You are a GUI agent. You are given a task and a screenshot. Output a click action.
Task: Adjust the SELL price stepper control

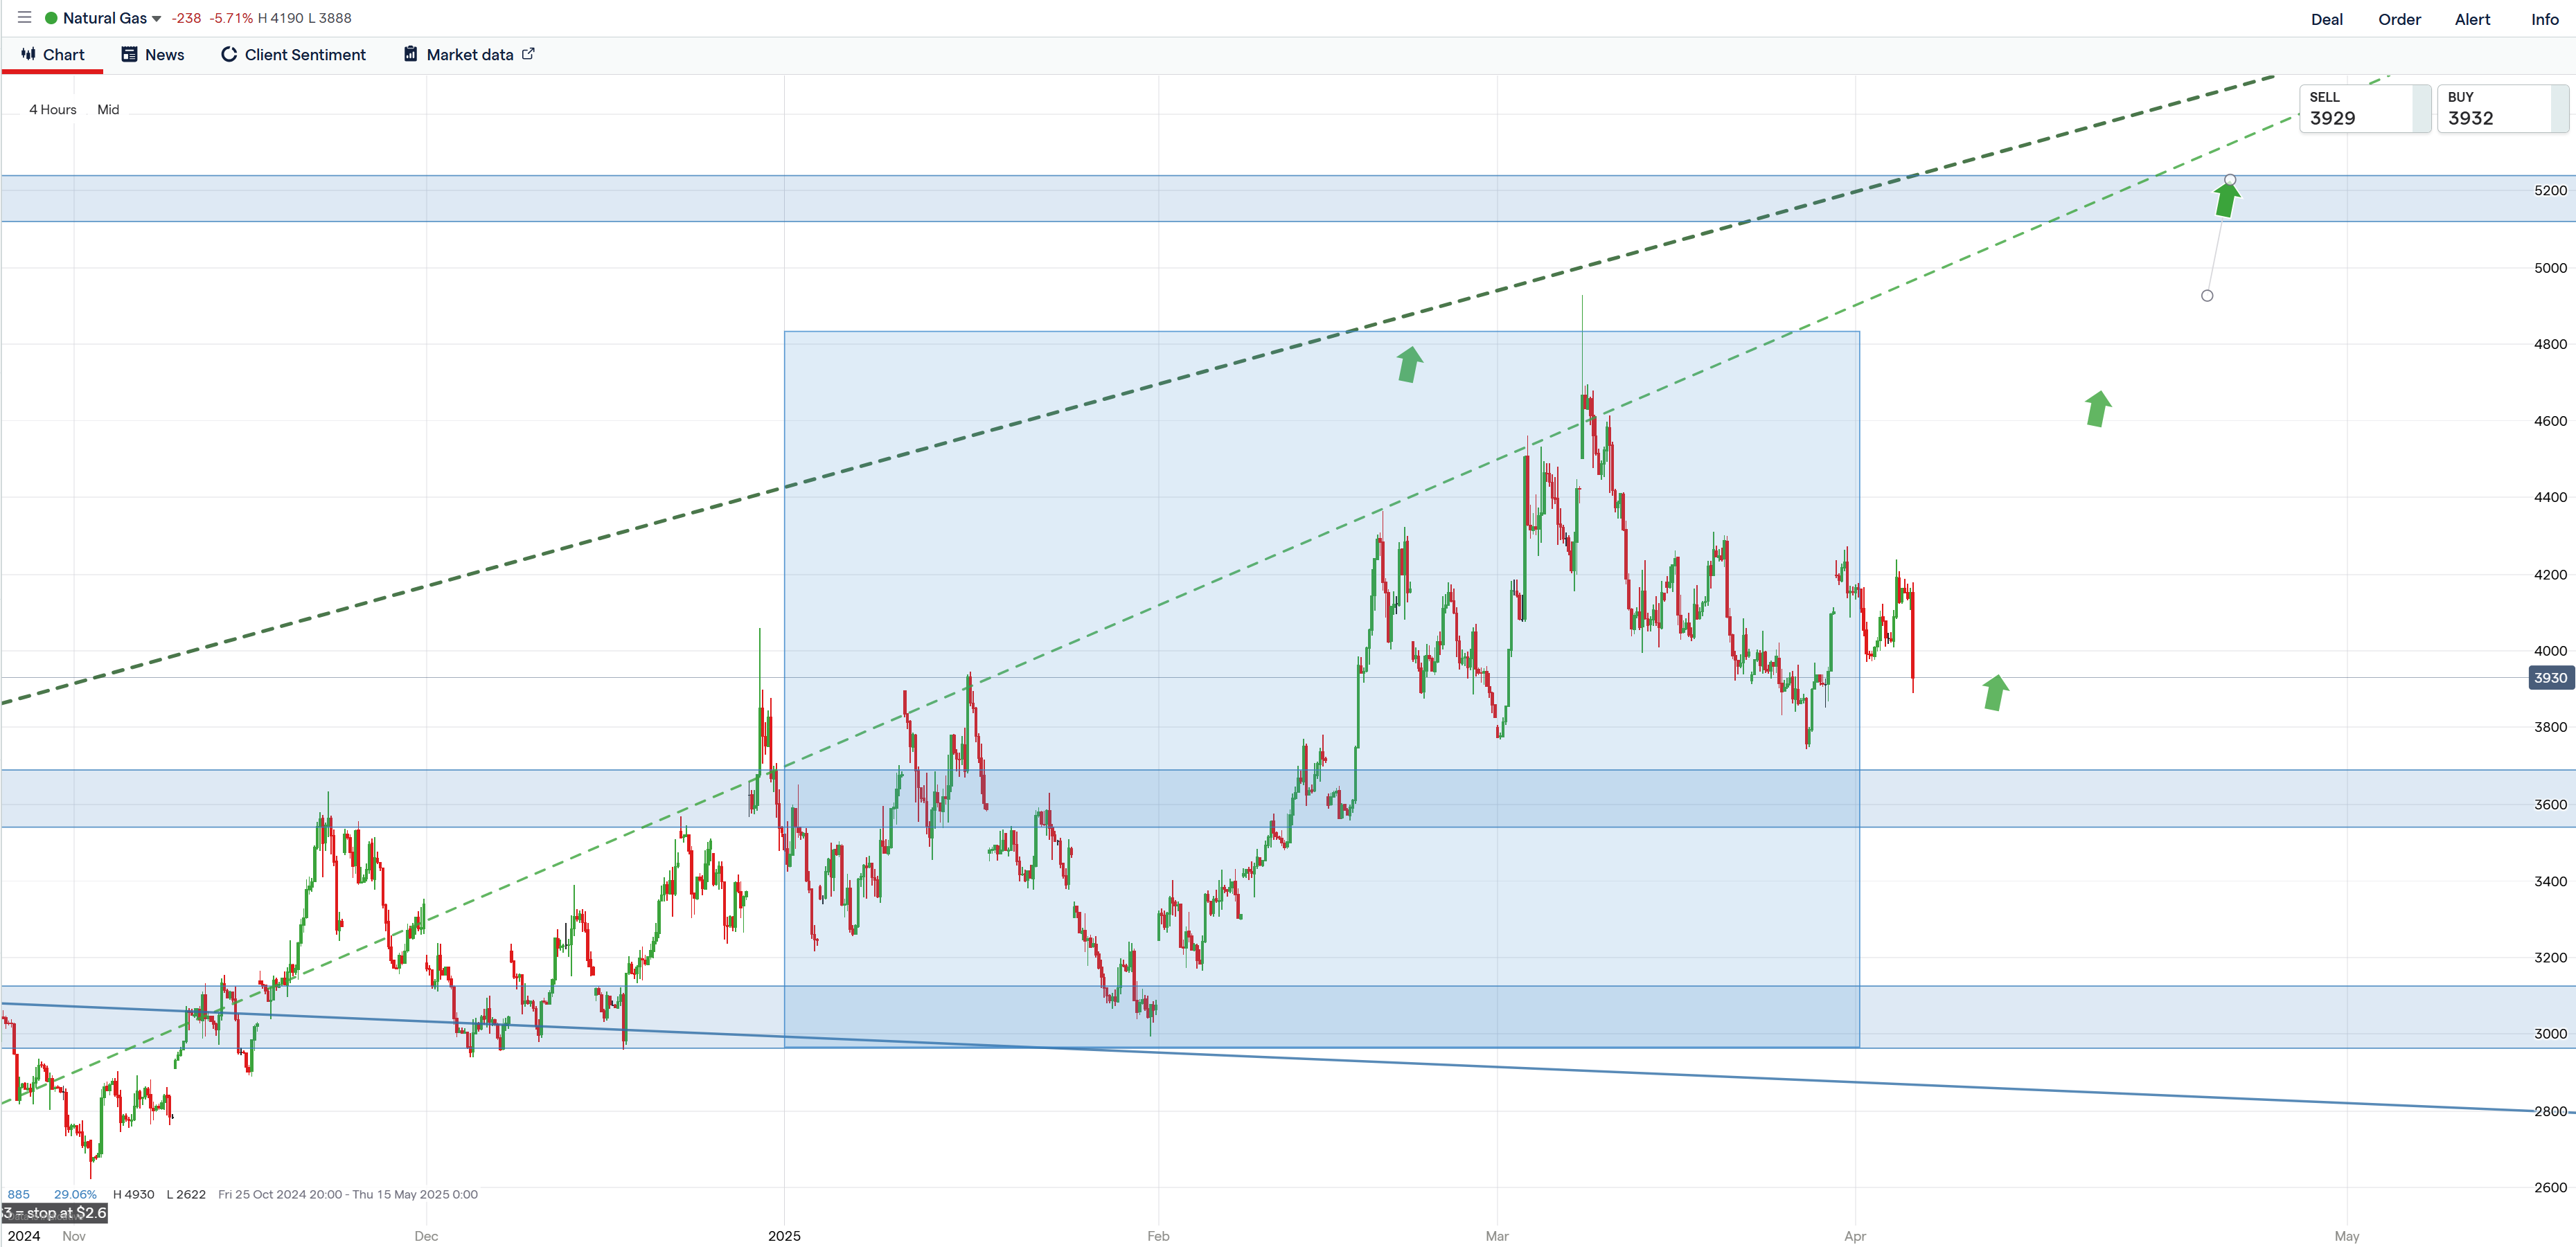tap(2423, 108)
